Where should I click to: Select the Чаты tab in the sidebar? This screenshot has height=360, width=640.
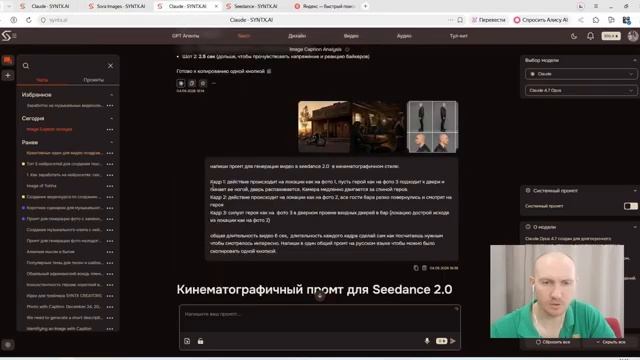tap(42, 80)
